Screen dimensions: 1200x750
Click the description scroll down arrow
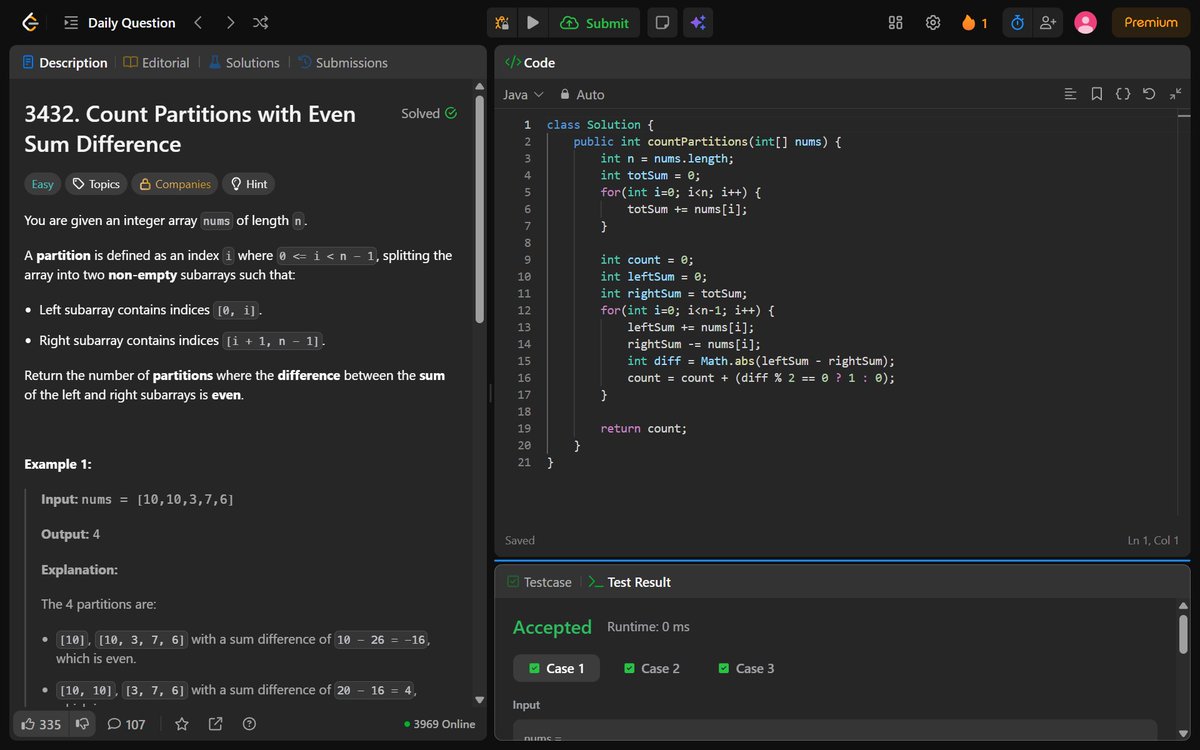(479, 699)
